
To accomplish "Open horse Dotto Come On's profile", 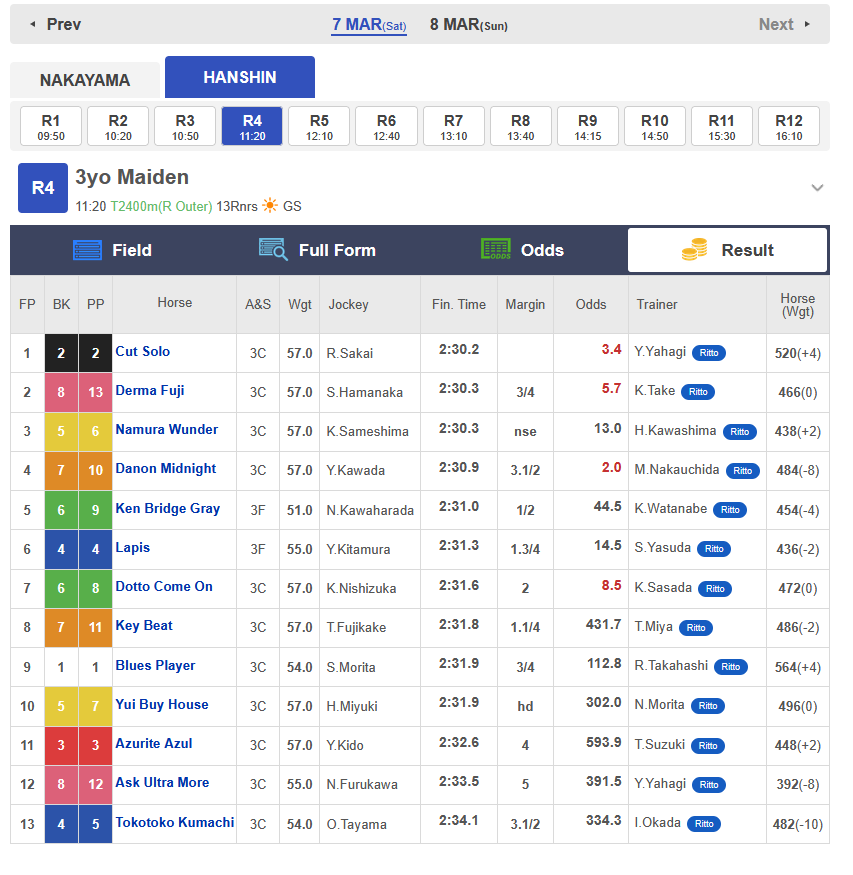I will pos(164,586).
